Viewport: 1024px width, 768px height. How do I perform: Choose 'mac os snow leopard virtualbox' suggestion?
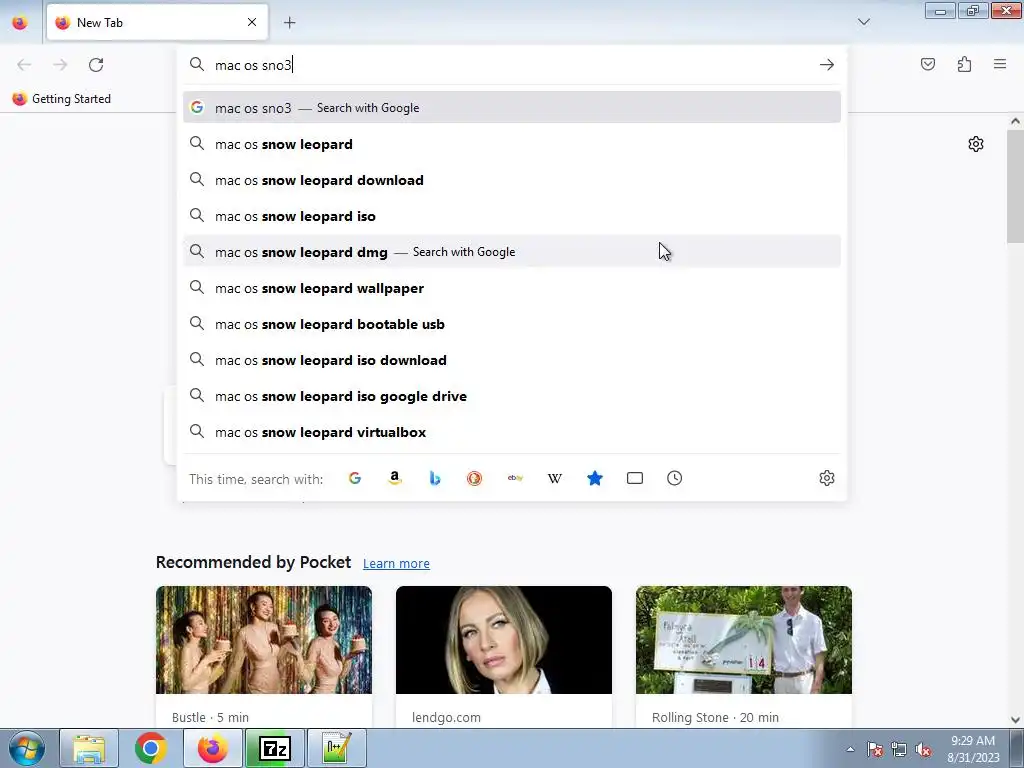click(x=512, y=432)
